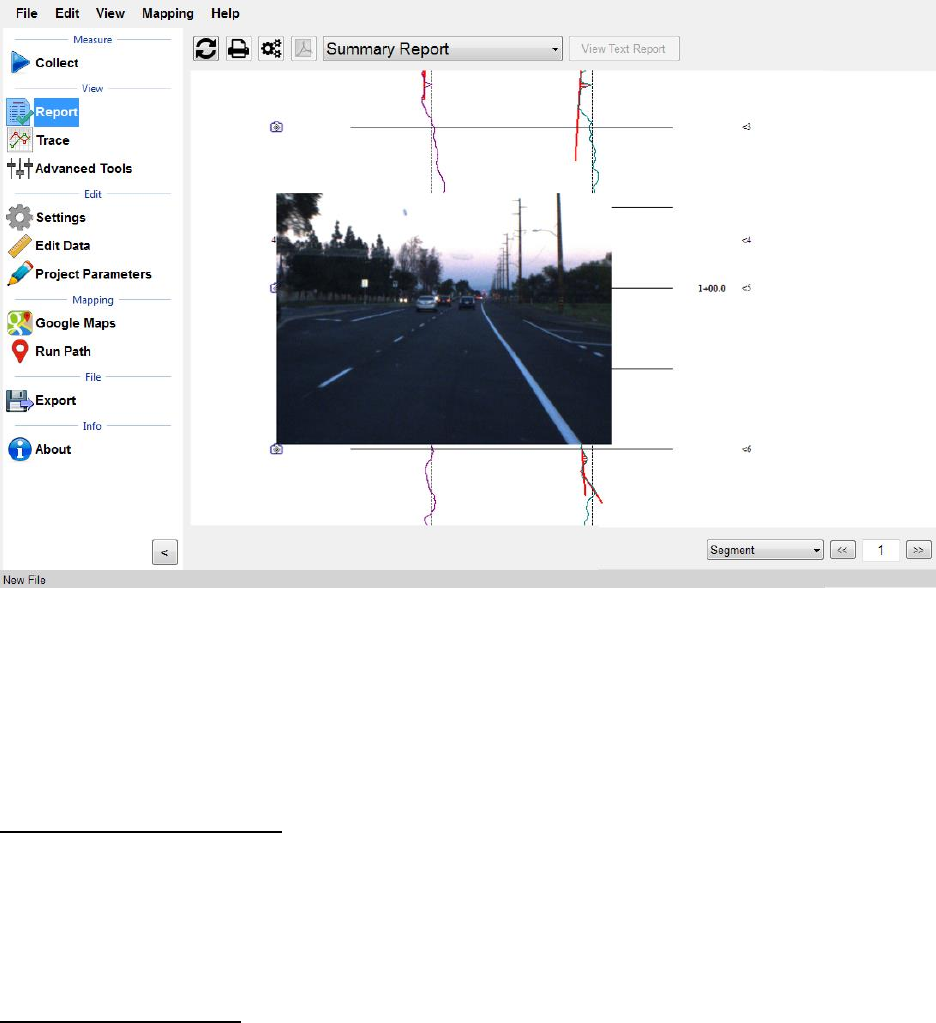Select the Project Parameters label
Image resolution: width=936 pixels, height=1023 pixels.
93,274
